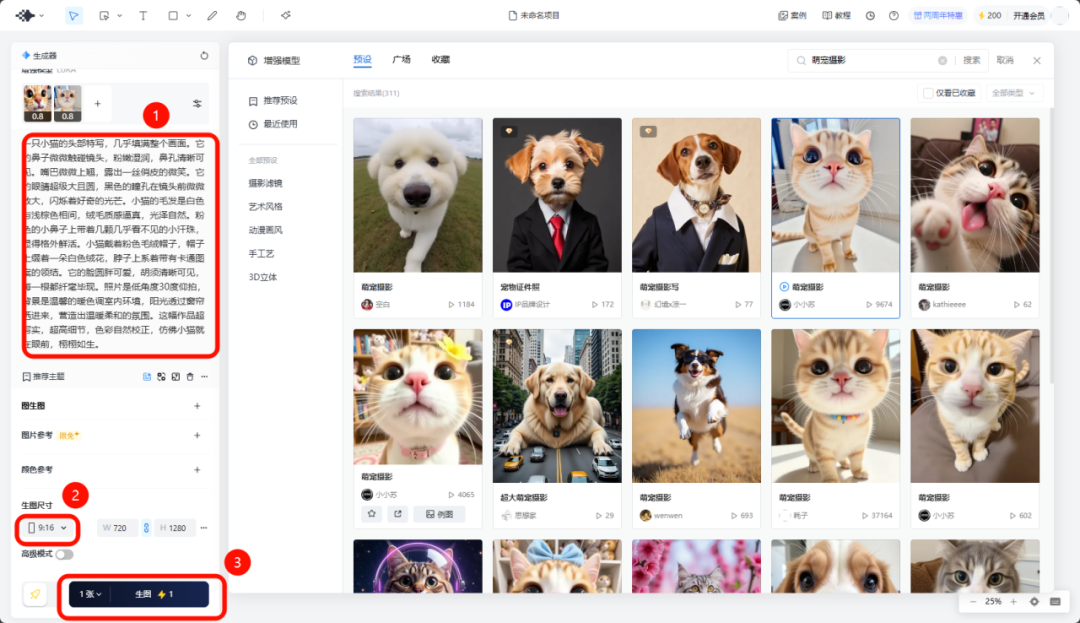Viewport: 1080px width, 623px height.
Task: Switch to the 预设 tab
Action: tap(362, 60)
